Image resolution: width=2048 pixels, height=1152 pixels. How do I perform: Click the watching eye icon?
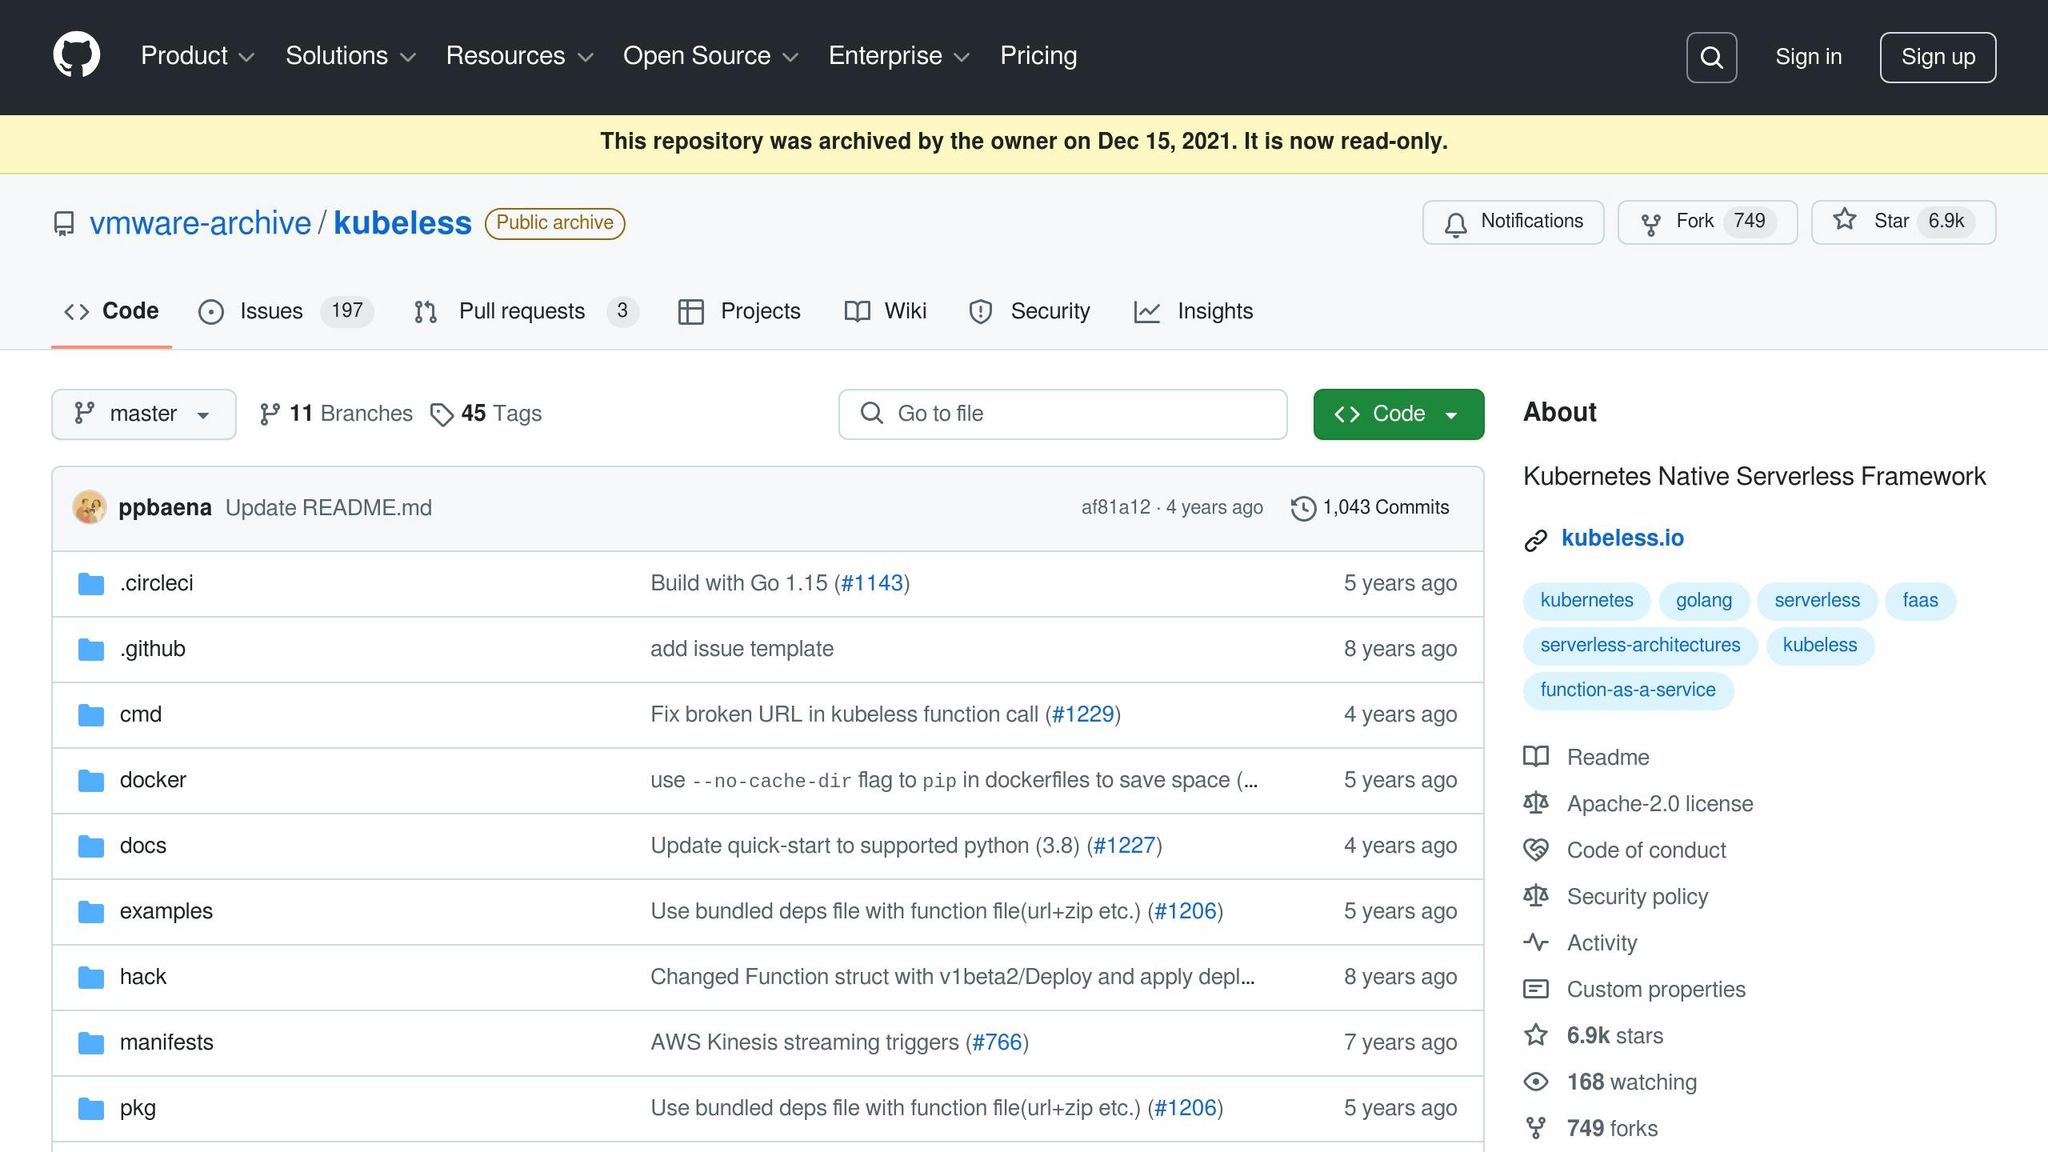point(1536,1082)
